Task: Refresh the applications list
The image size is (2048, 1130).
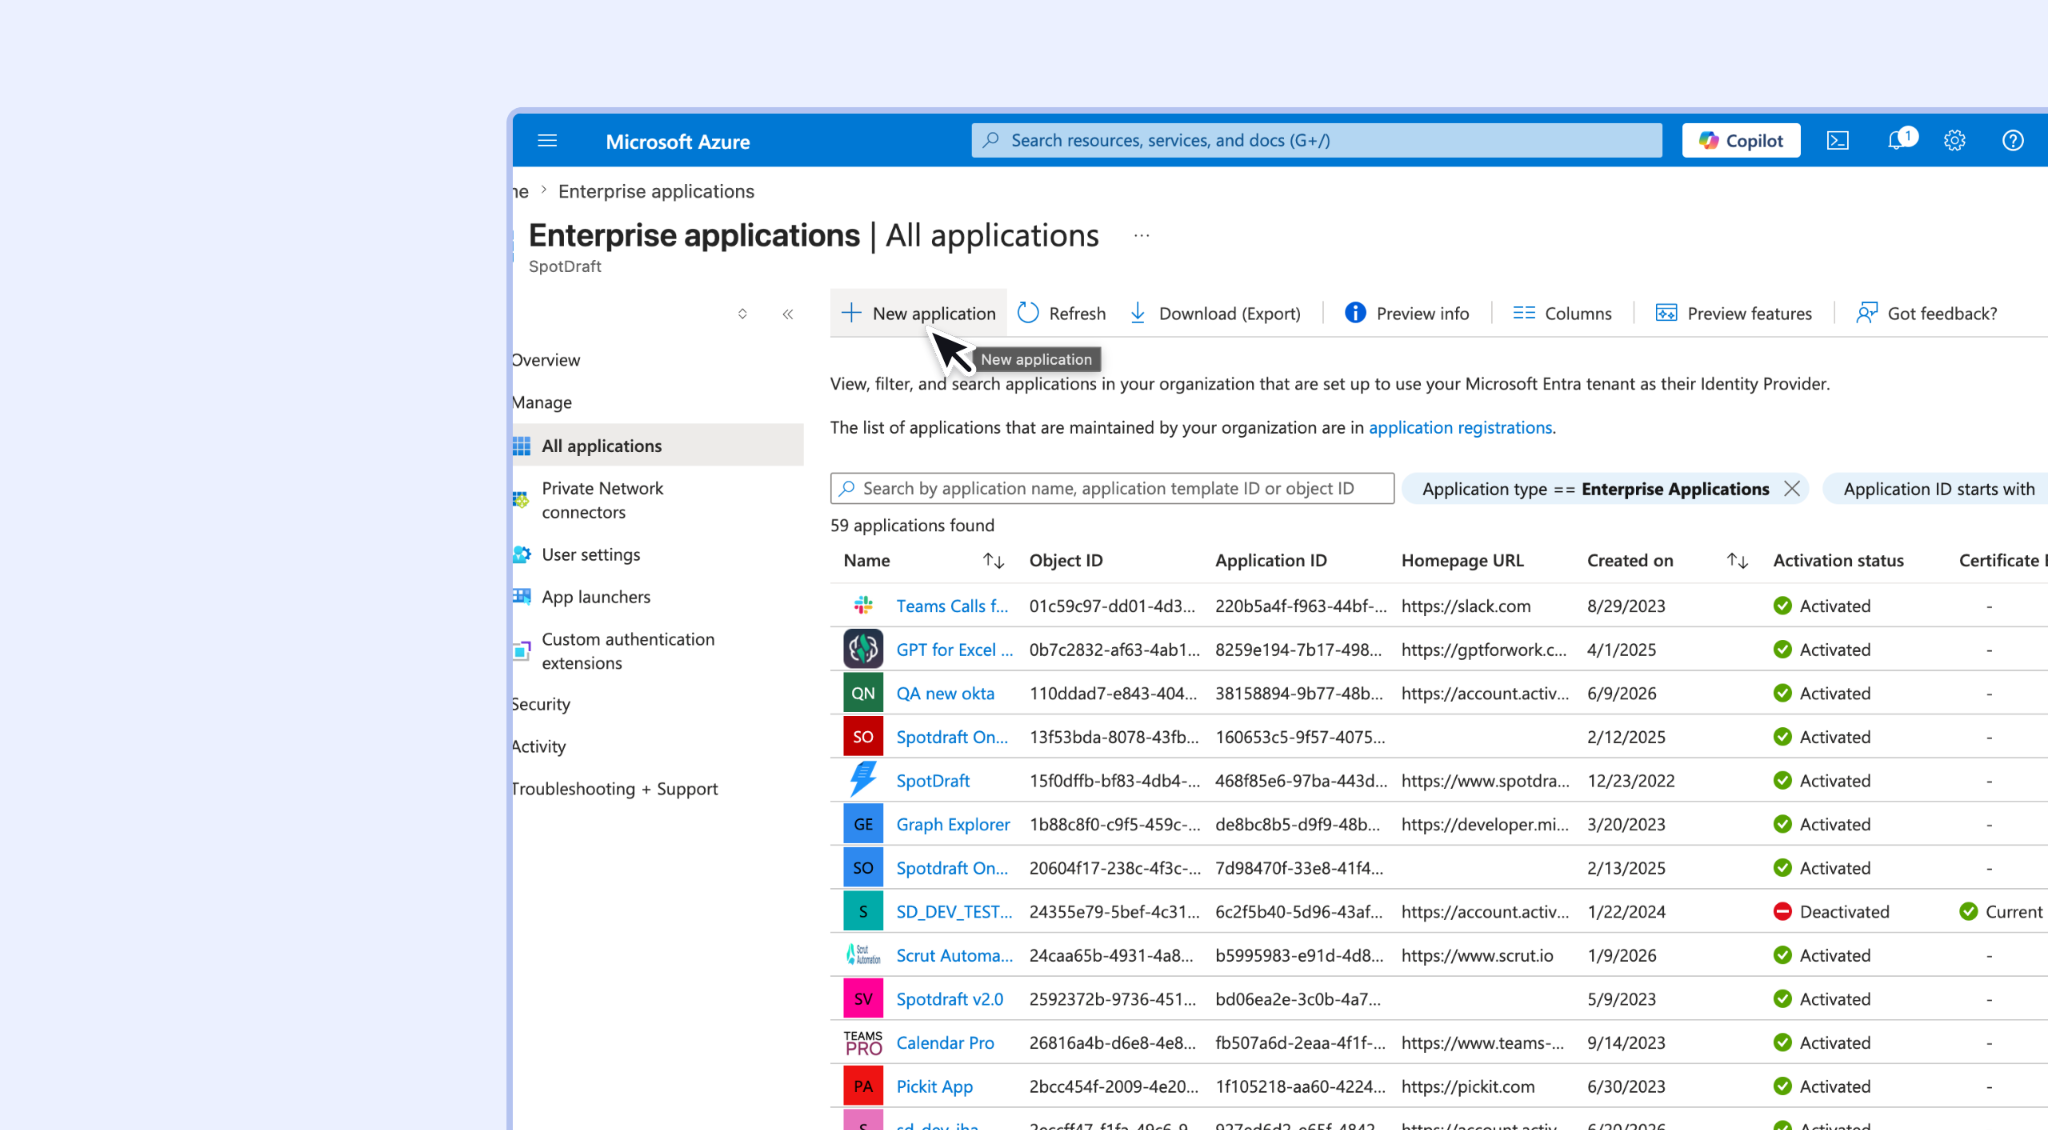Action: [1062, 313]
